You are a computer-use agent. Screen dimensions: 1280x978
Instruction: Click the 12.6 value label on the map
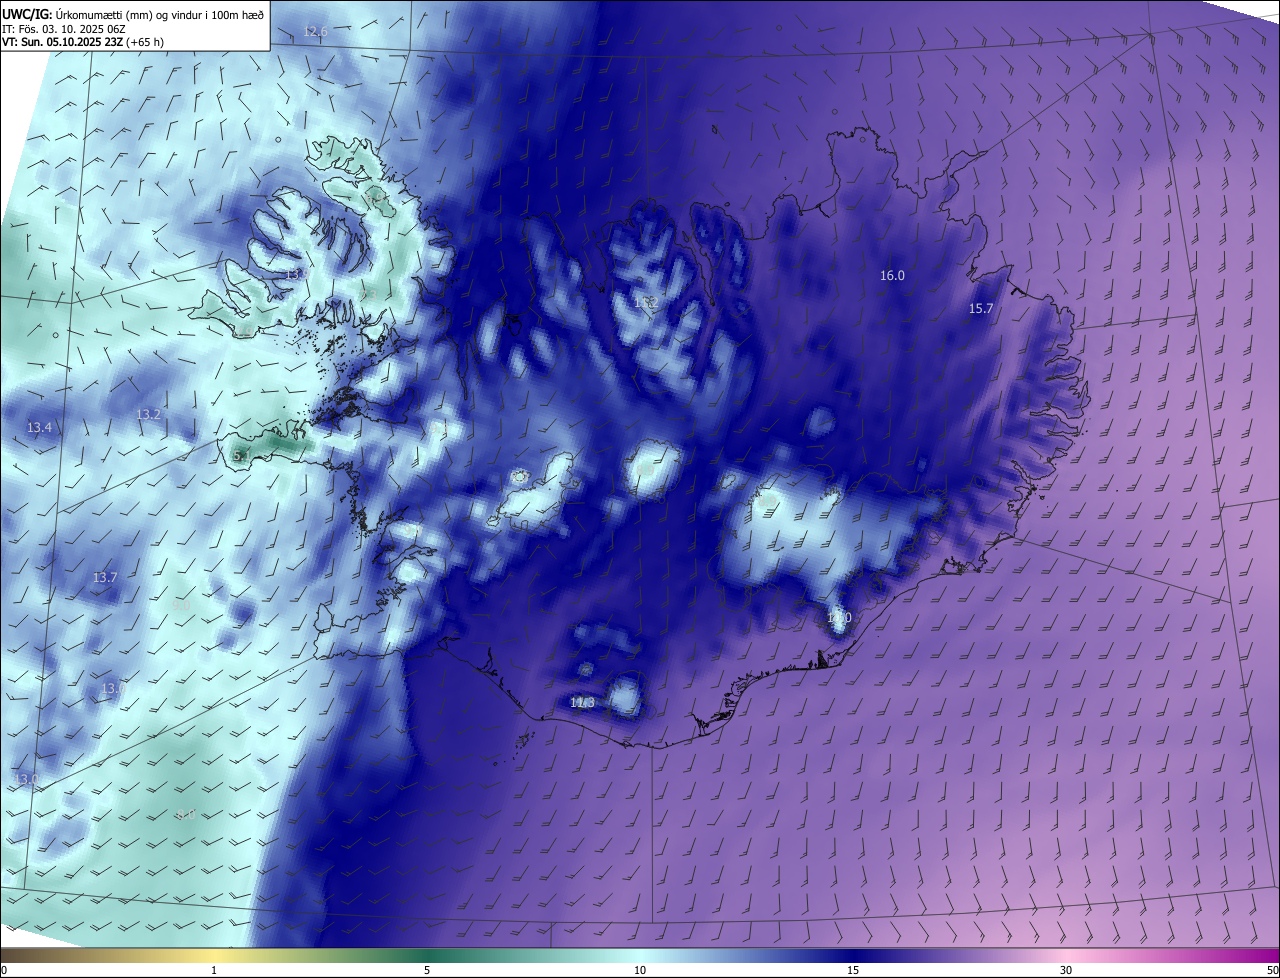click(315, 32)
